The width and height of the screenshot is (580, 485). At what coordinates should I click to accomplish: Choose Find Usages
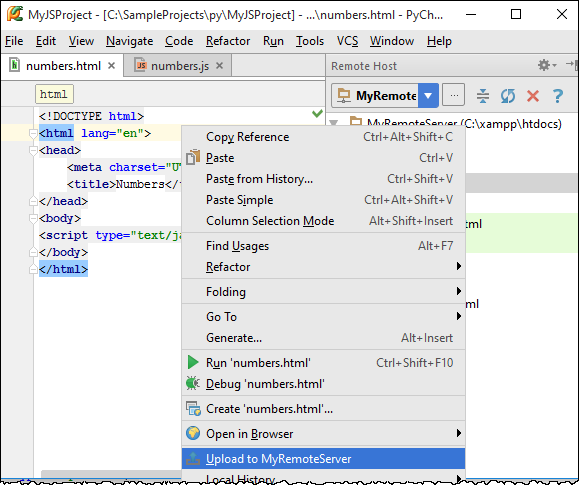[x=323, y=246]
